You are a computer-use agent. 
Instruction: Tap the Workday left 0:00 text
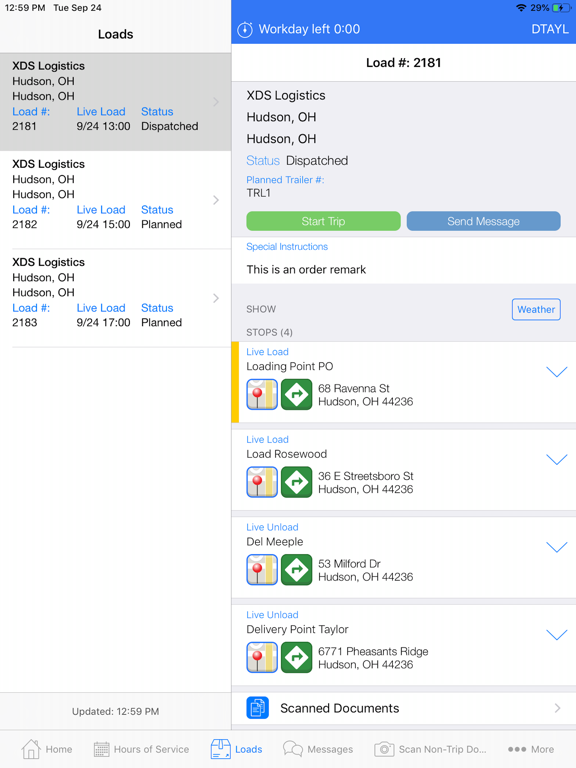click(309, 29)
